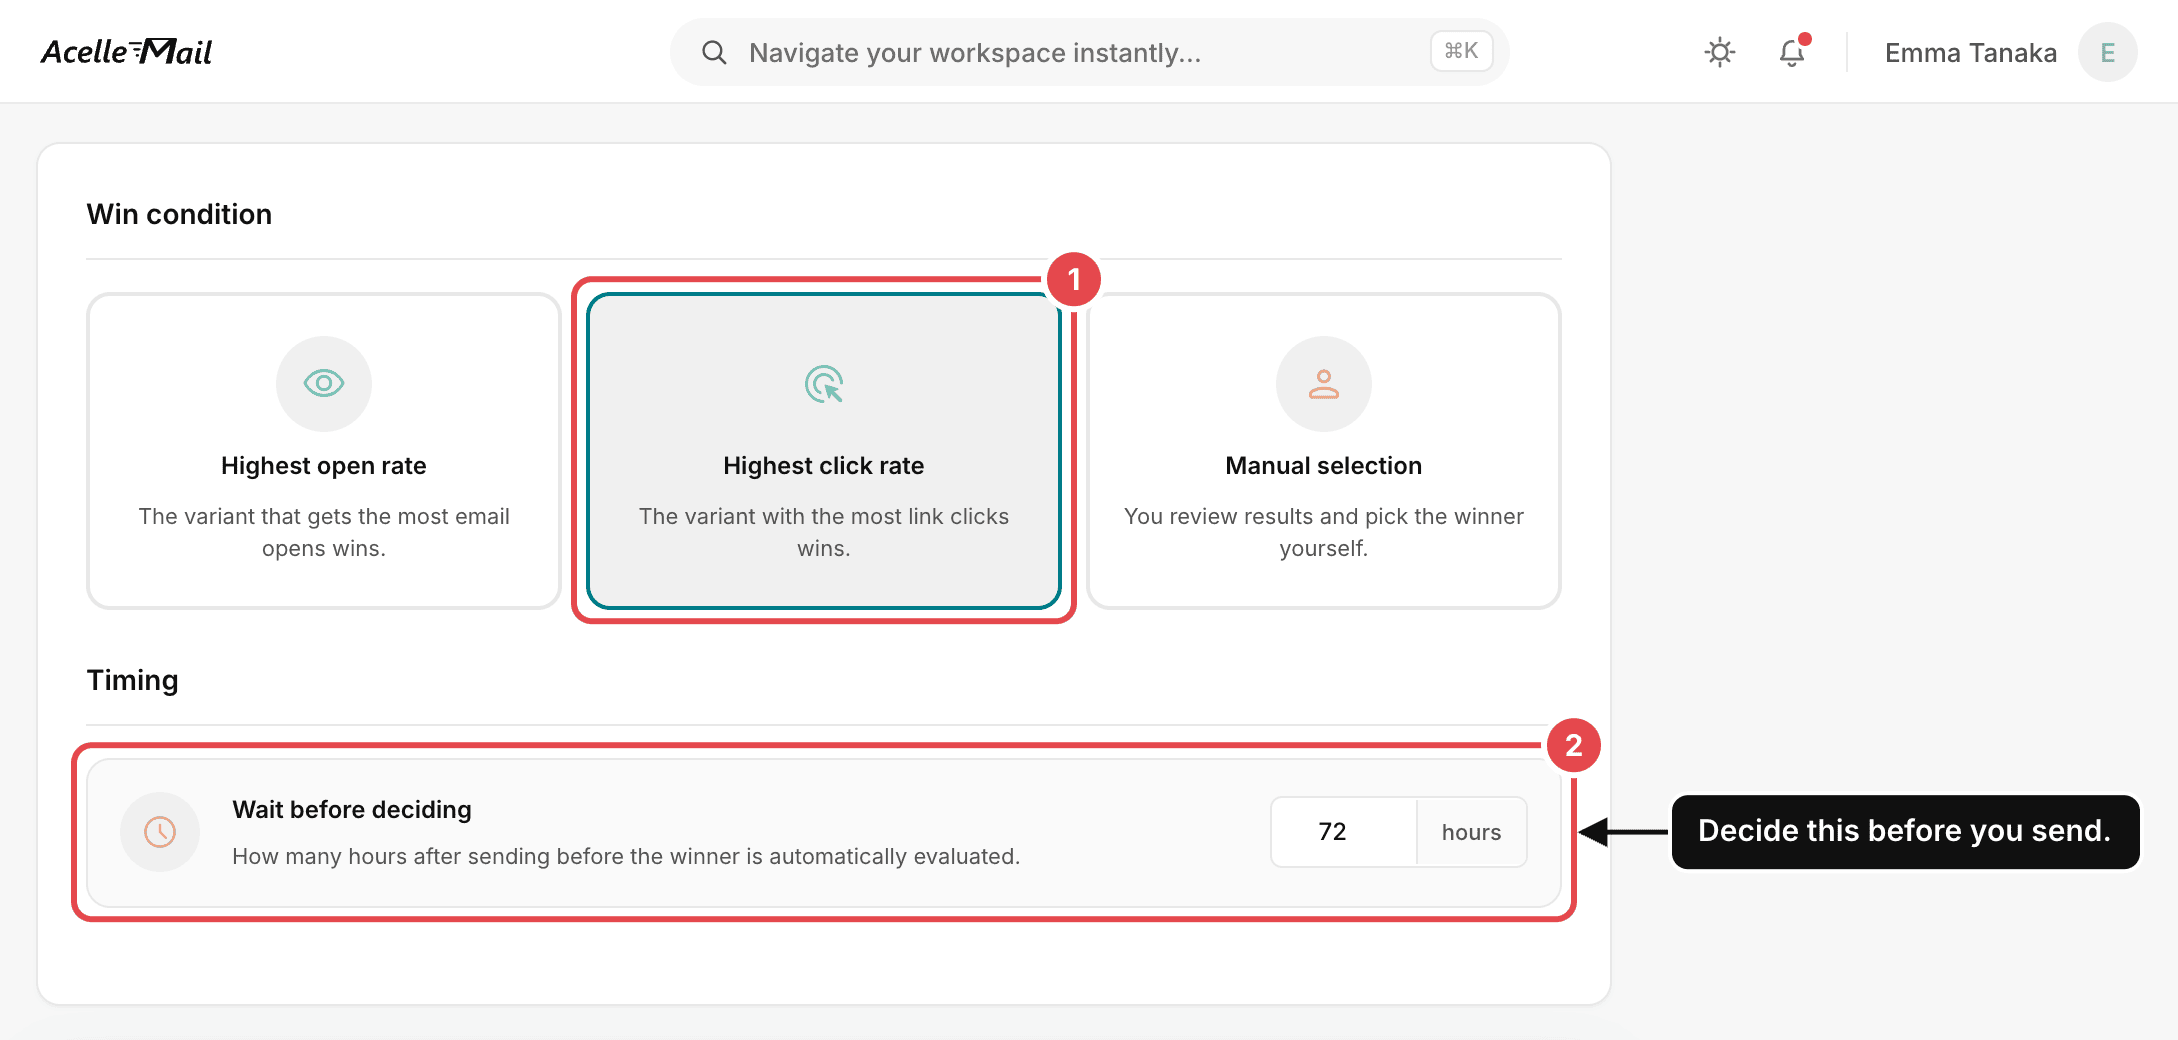
Task: Click 'The variant with the most link clicks wins.'
Action: pos(824,532)
